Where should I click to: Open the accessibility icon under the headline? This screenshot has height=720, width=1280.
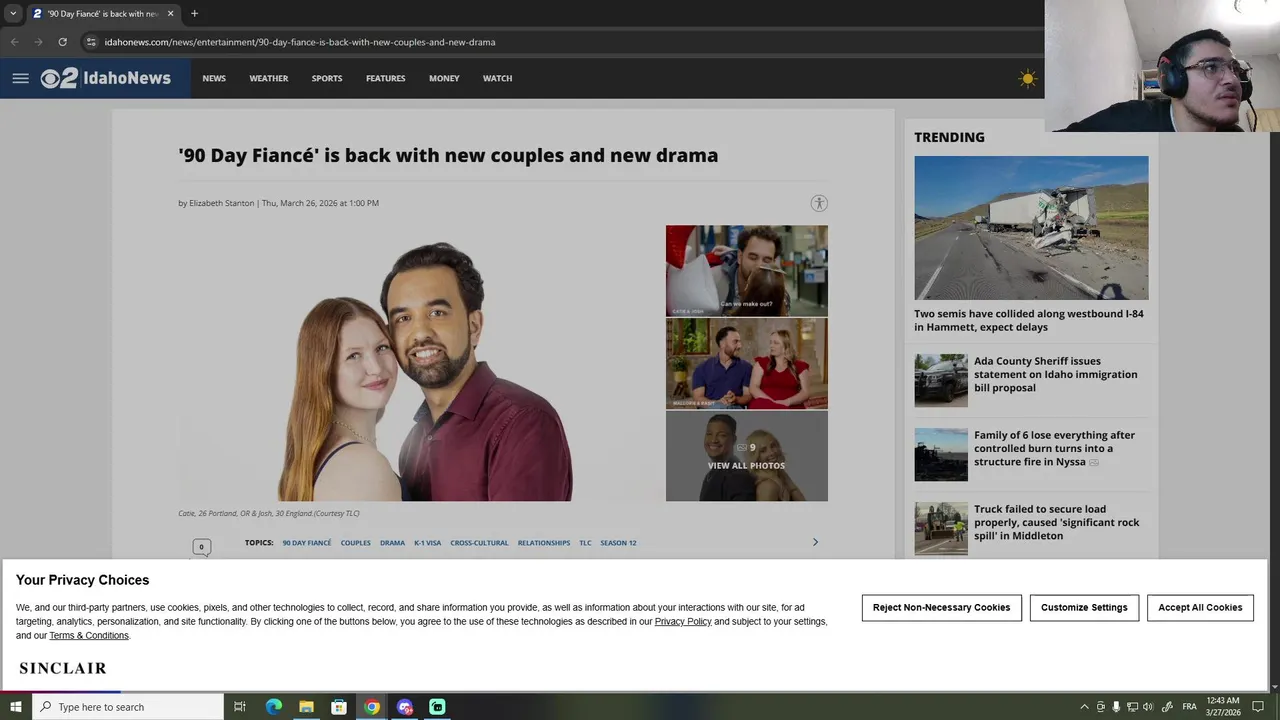click(819, 203)
